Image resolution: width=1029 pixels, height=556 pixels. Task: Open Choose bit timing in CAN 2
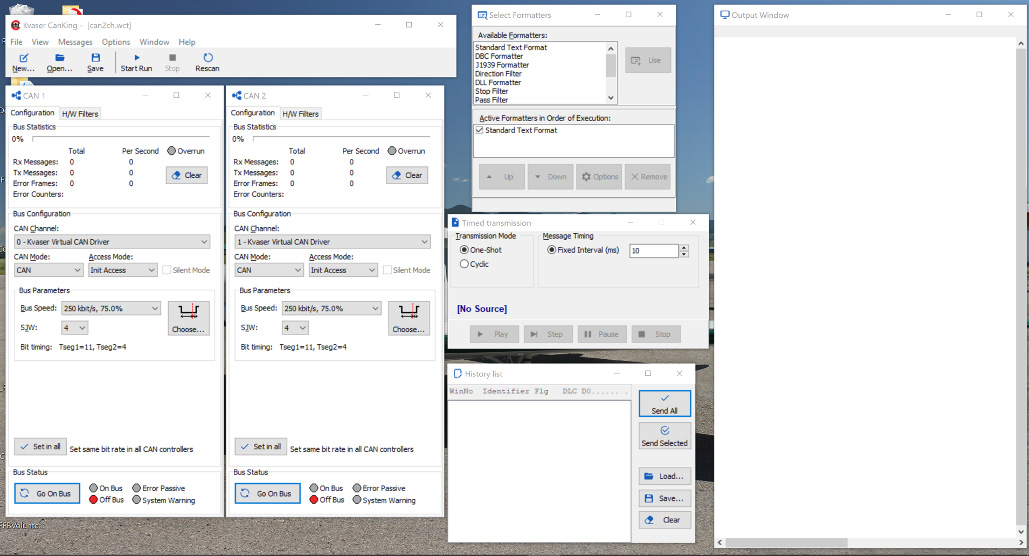409,318
